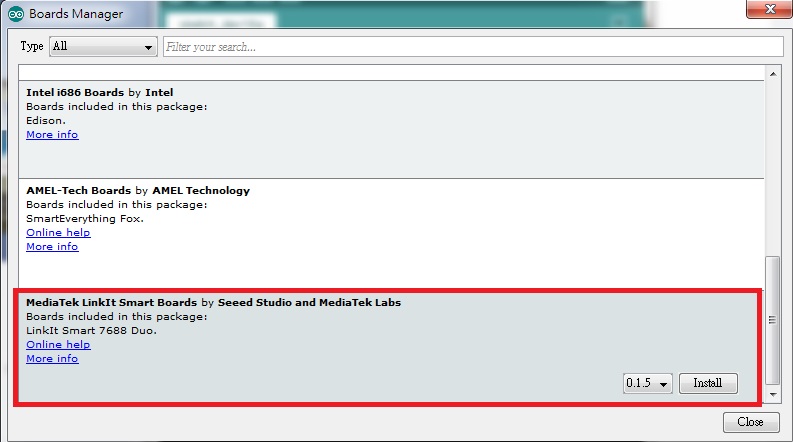Open Online help for MediaTek LinkIt Smart Boards
Viewport: 793px width, 442px height.
point(58,344)
